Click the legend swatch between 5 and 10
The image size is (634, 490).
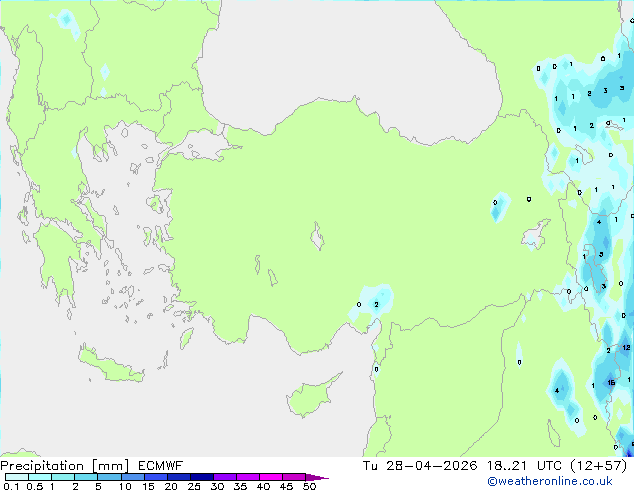109,477
